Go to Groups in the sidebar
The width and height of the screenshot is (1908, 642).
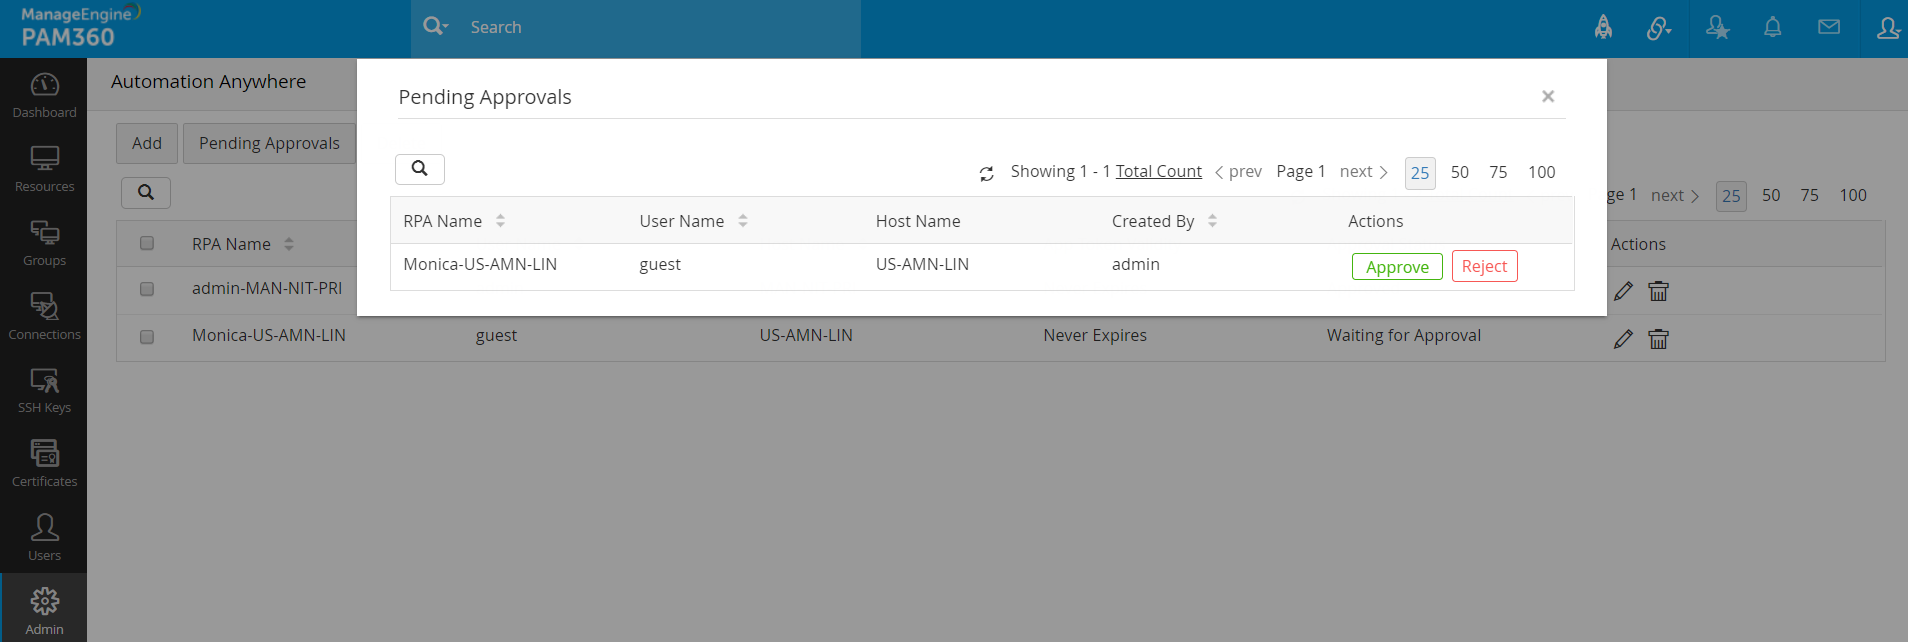click(44, 243)
